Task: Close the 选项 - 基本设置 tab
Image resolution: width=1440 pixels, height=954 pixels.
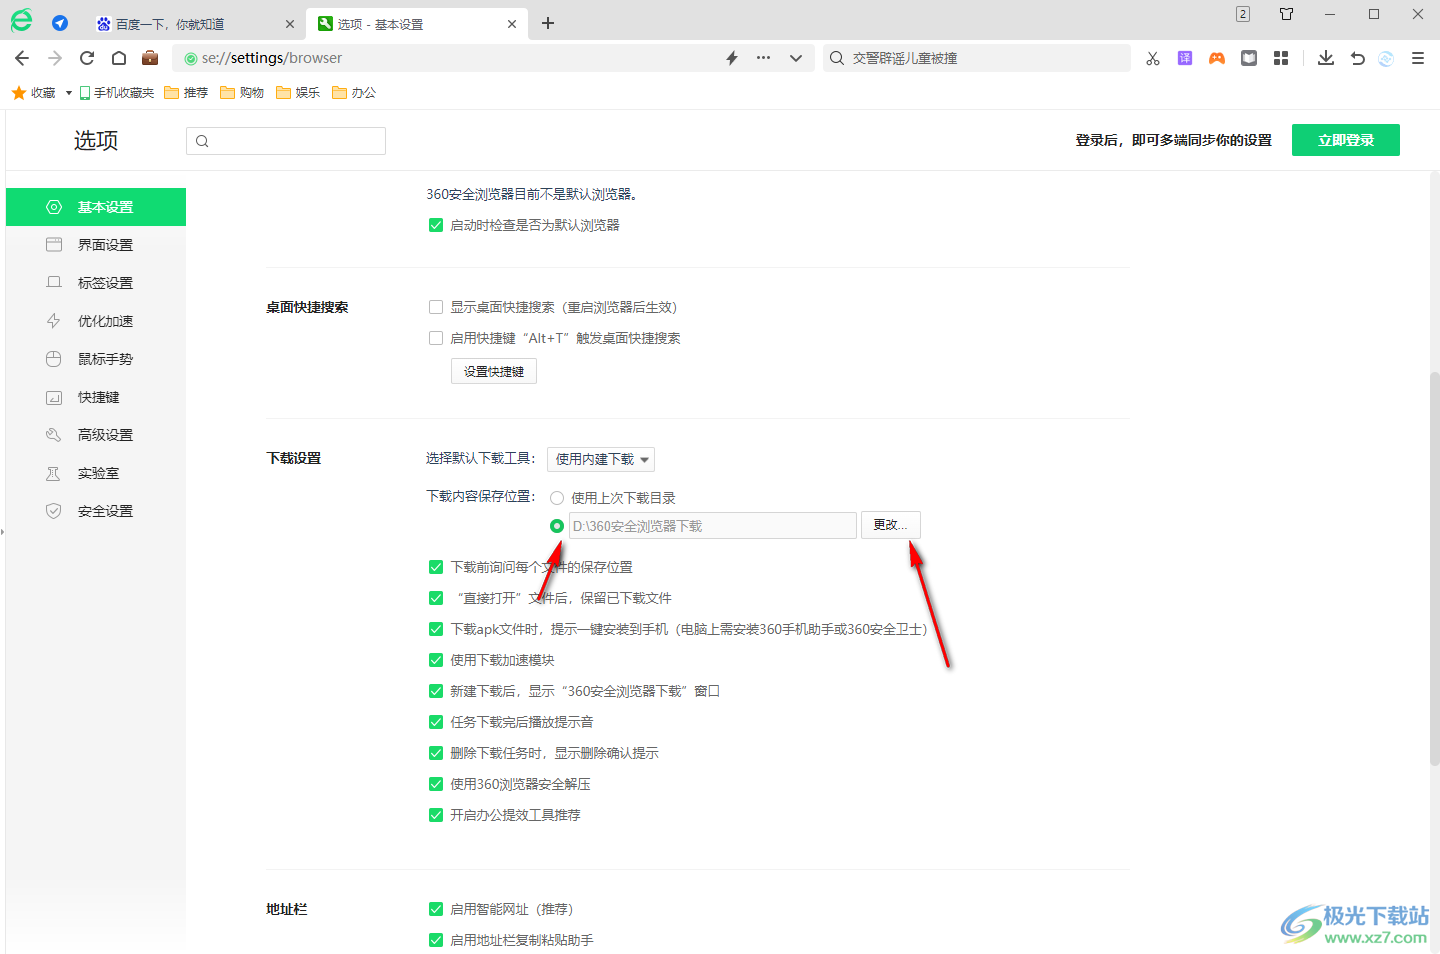Action: (x=512, y=24)
